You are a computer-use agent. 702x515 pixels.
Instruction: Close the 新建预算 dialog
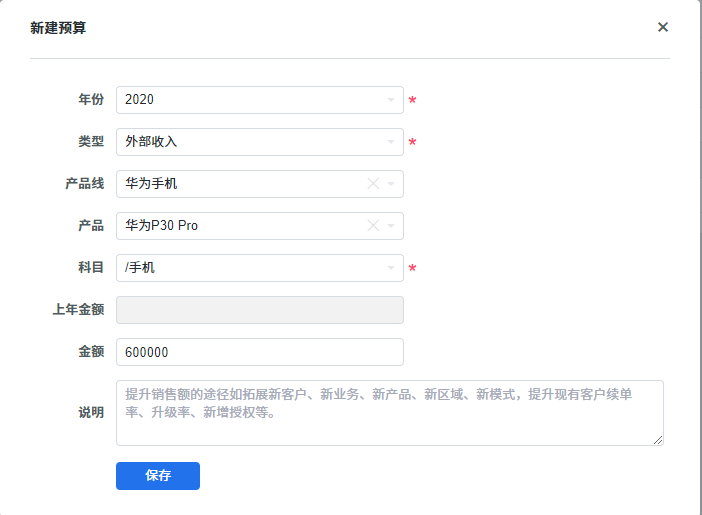662,27
